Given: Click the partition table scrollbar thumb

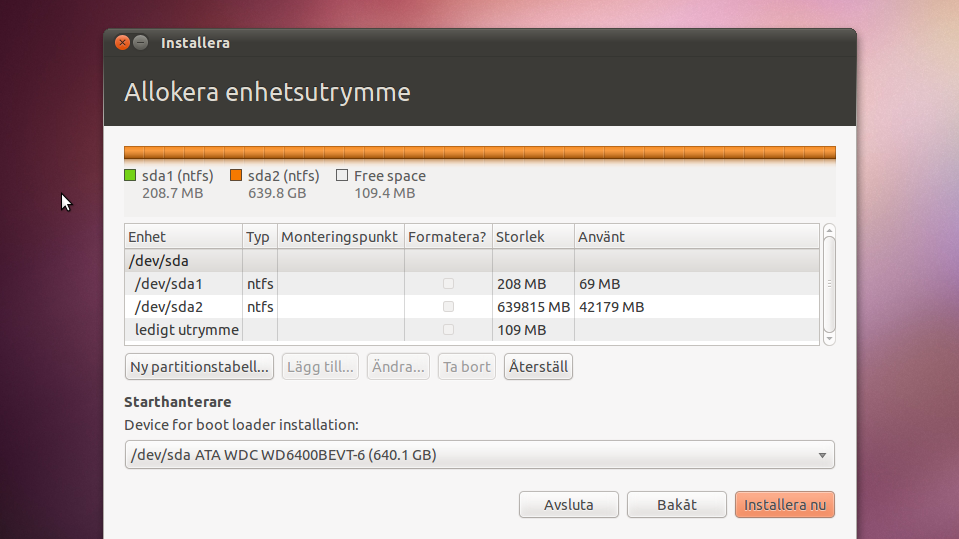Looking at the screenshot, I should [829, 284].
